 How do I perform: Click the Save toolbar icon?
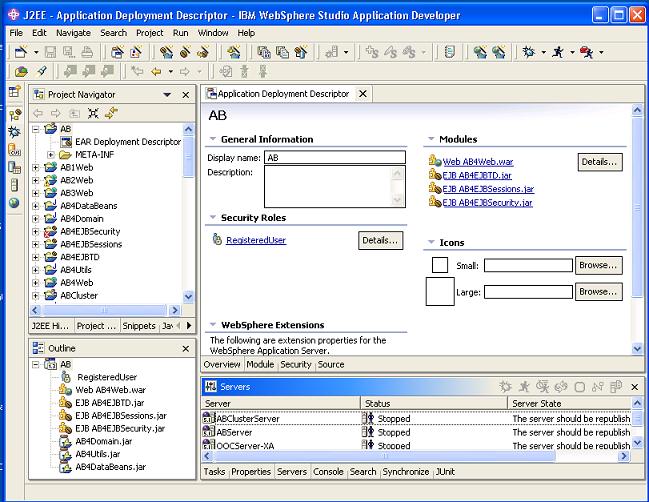click(50, 52)
